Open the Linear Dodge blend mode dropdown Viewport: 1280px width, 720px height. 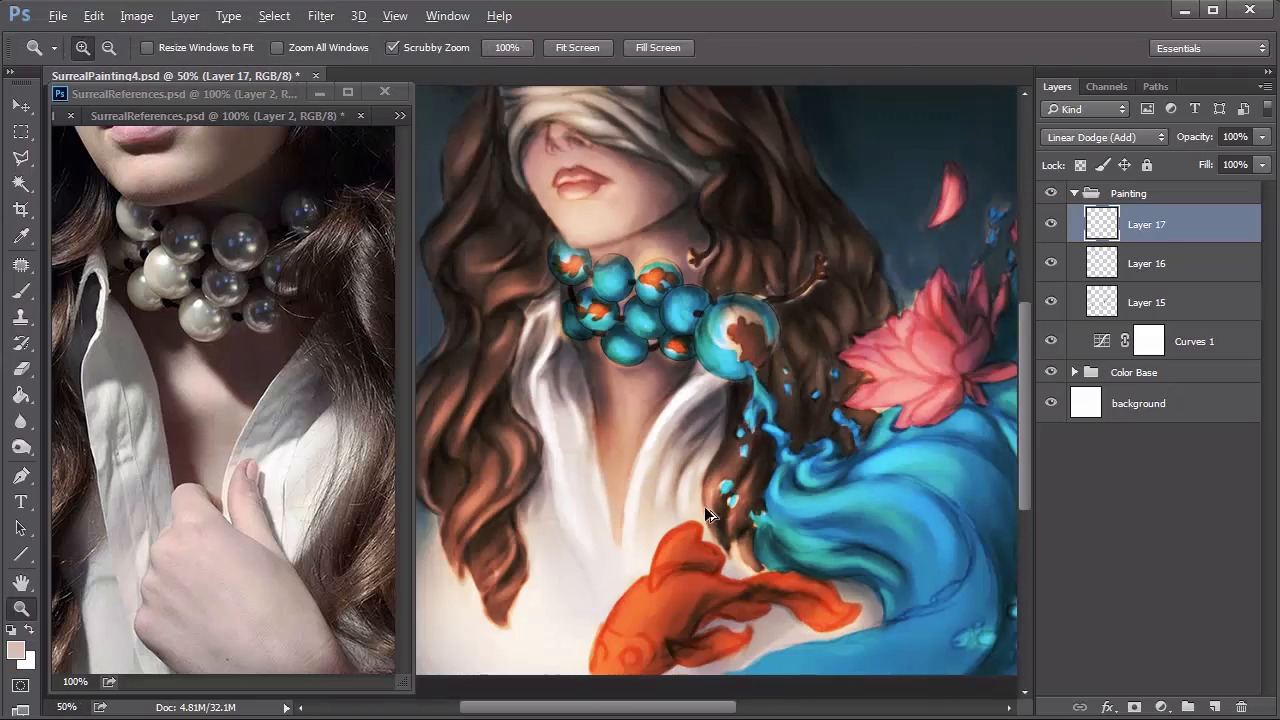coord(1104,137)
